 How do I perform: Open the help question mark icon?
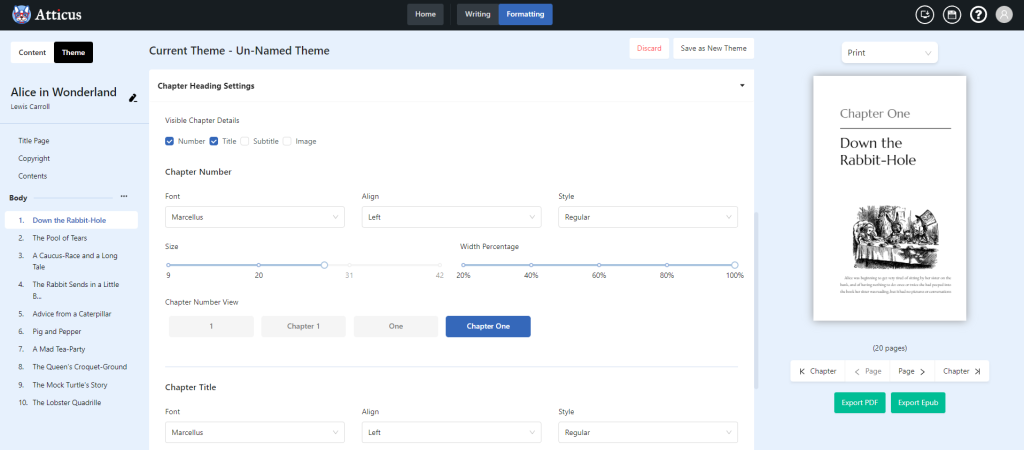click(x=978, y=14)
